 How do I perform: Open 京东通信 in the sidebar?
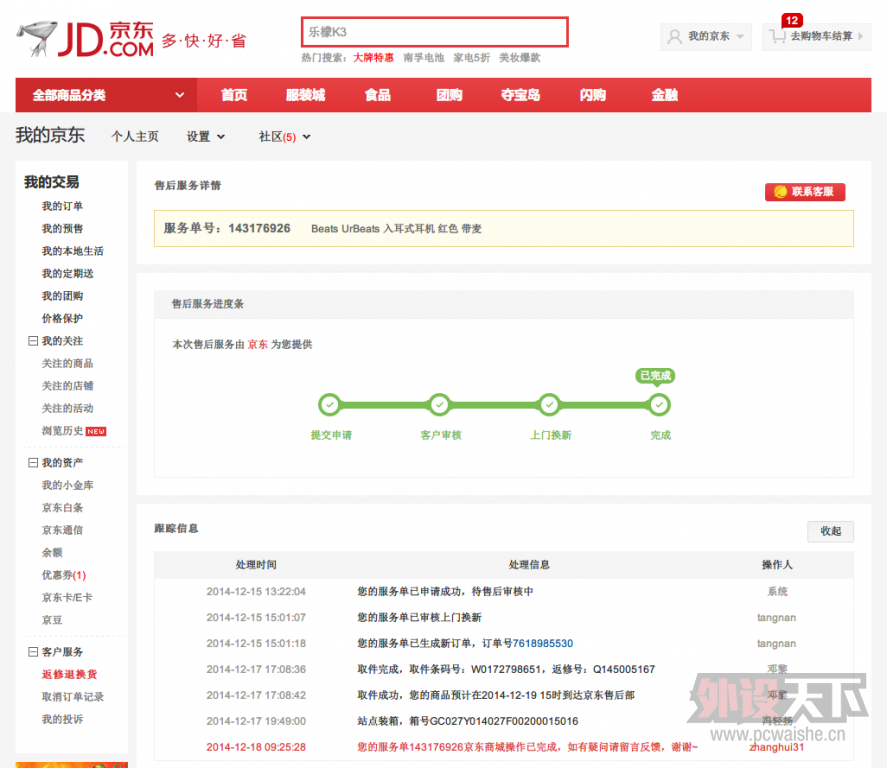pyautogui.click(x=62, y=530)
